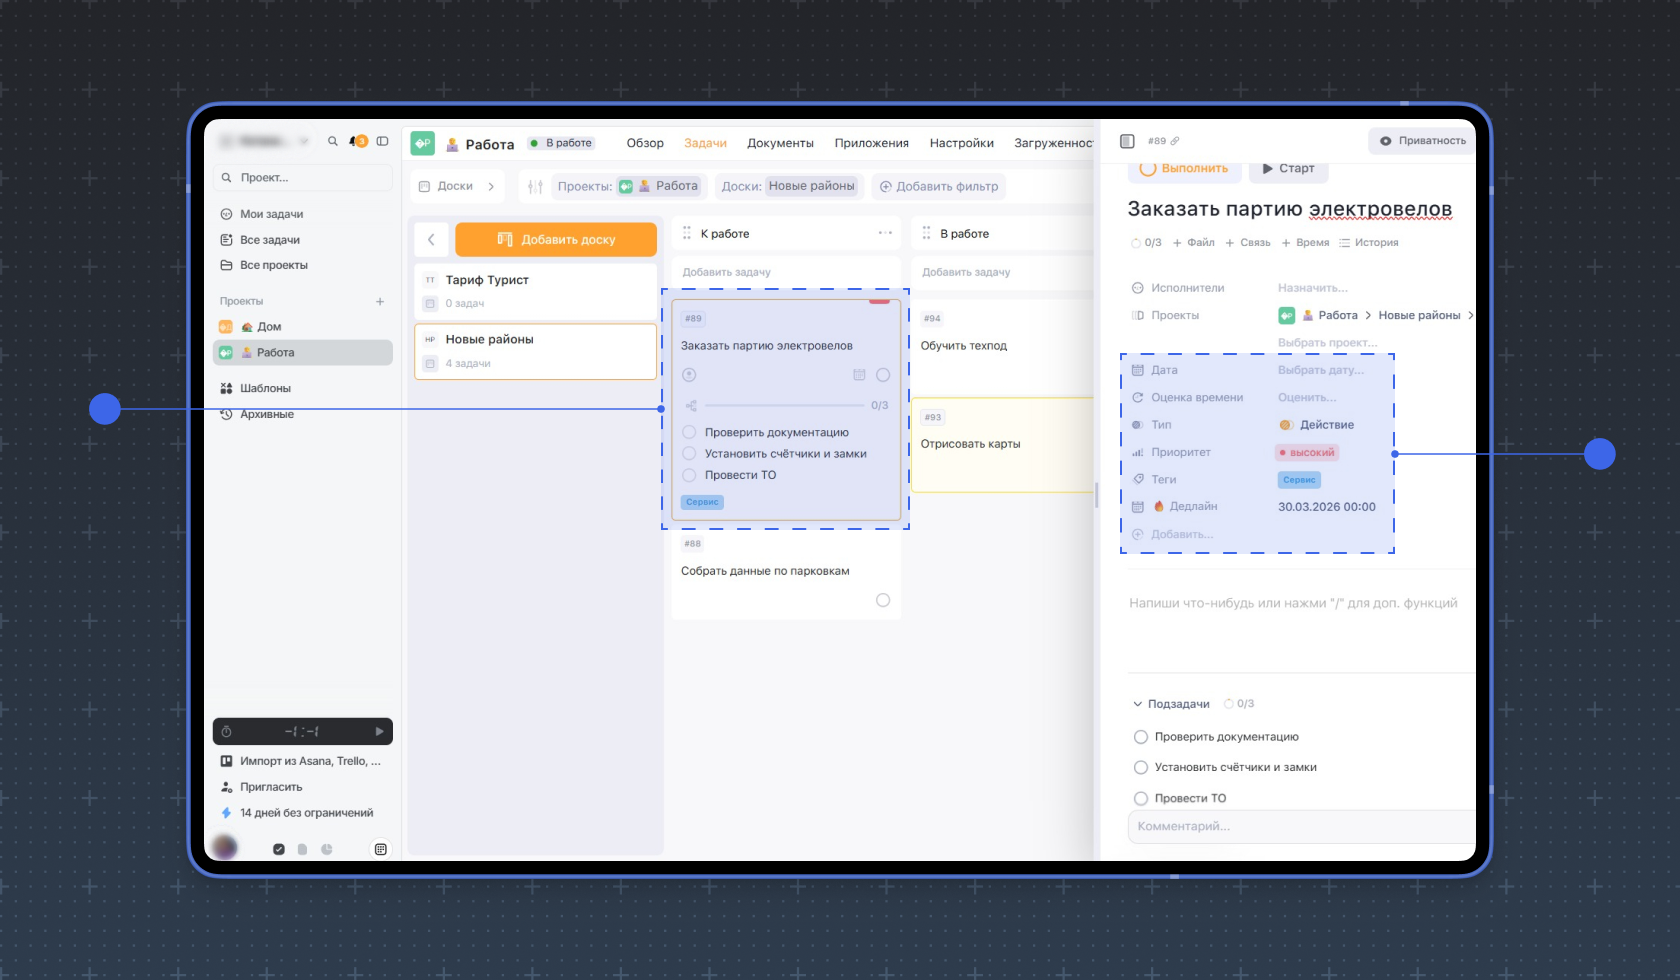Open the Настройки tab
This screenshot has width=1680, height=980.
pyautogui.click(x=961, y=143)
